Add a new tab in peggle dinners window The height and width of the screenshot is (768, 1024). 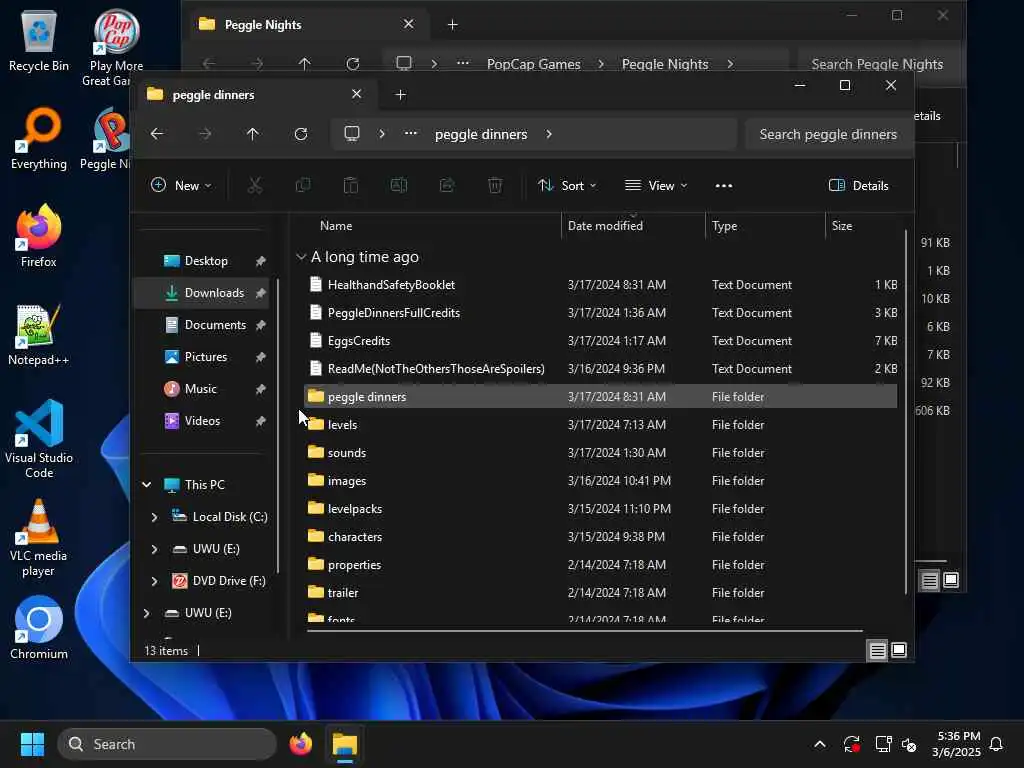pyautogui.click(x=400, y=95)
